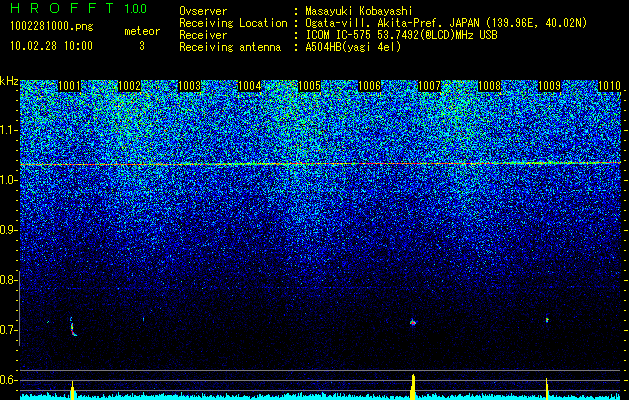Click the meteor count label

142,31
